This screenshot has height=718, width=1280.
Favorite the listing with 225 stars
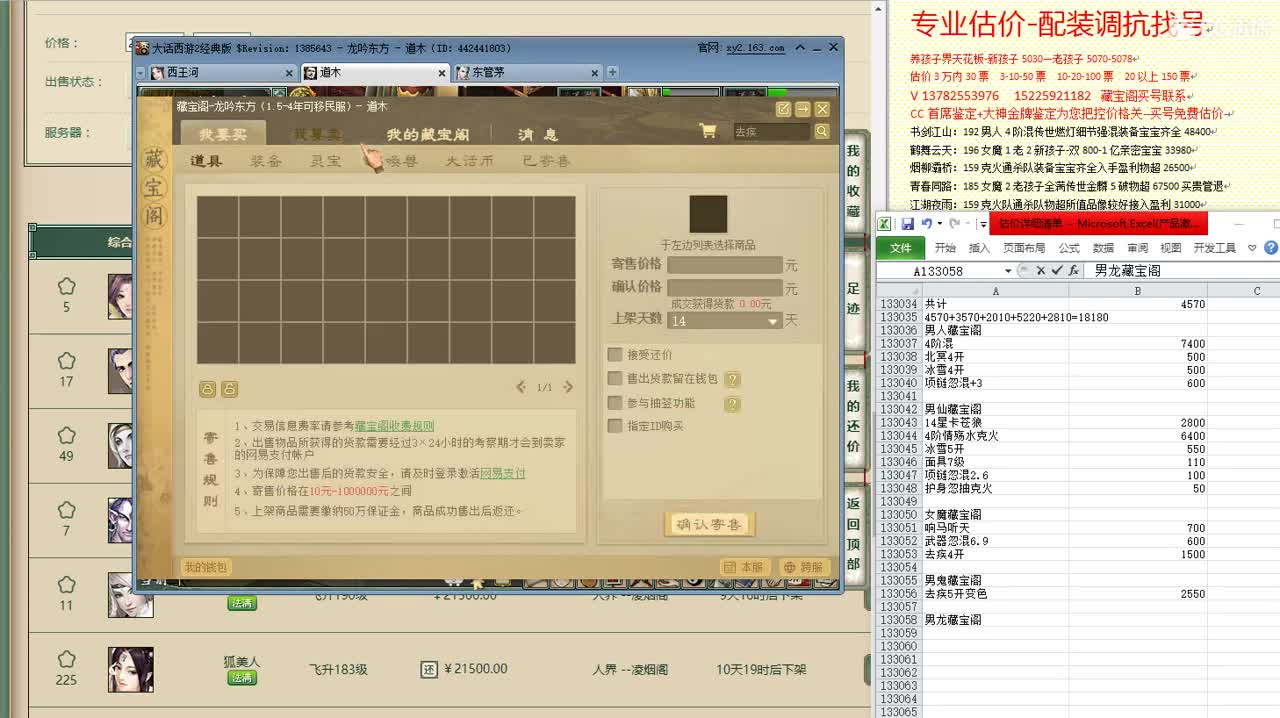(66, 659)
